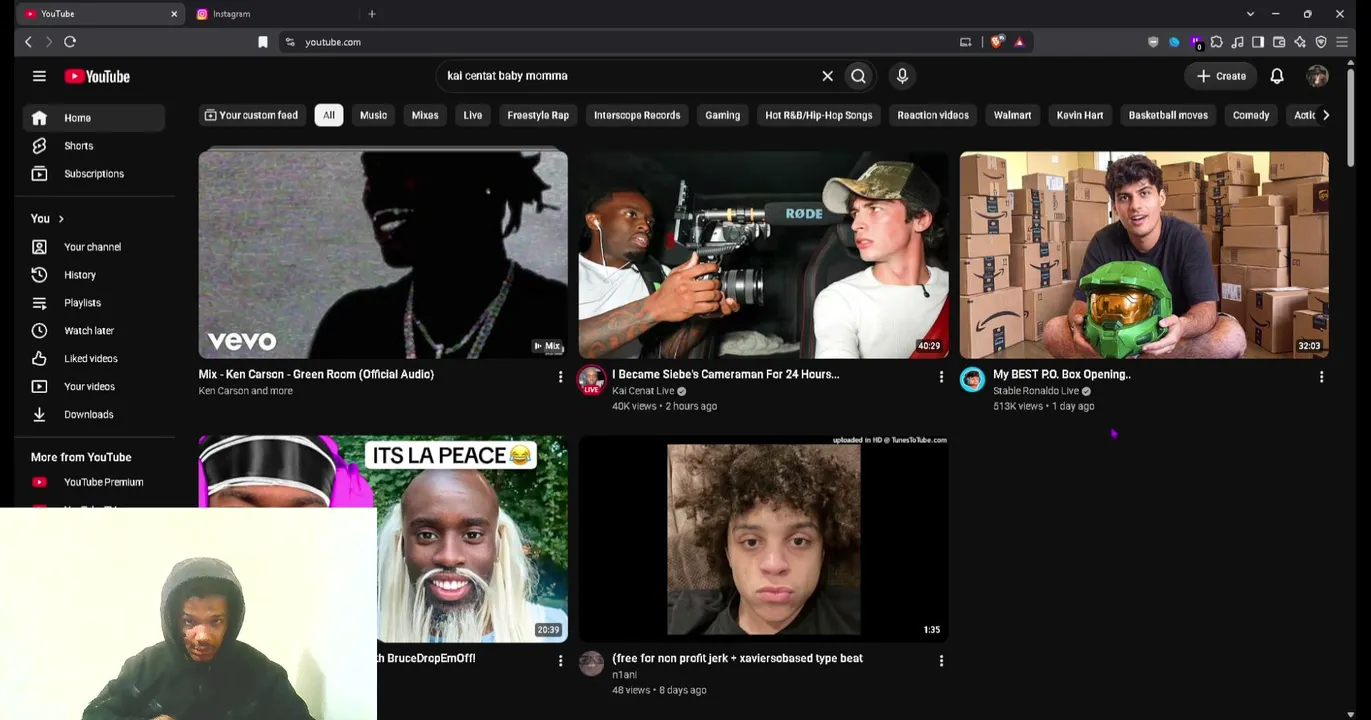Image resolution: width=1371 pixels, height=720 pixels.
Task: Open options for the Ken Carson mix
Action: [x=560, y=377]
